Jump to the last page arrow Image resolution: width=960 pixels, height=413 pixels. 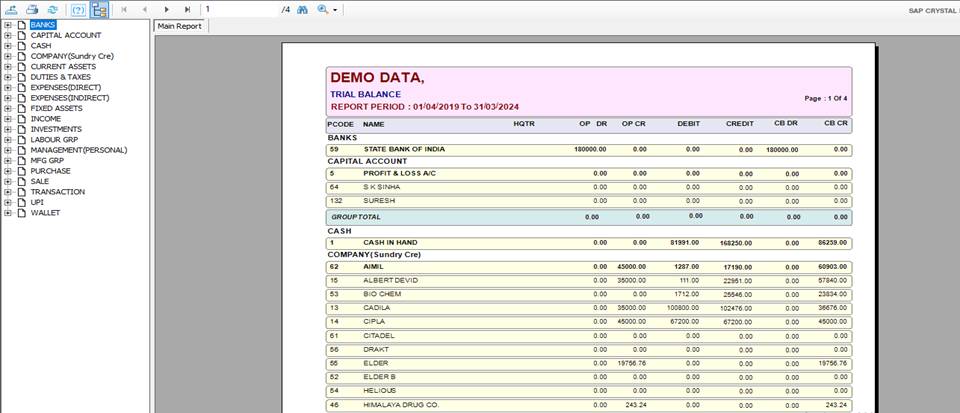pos(187,9)
